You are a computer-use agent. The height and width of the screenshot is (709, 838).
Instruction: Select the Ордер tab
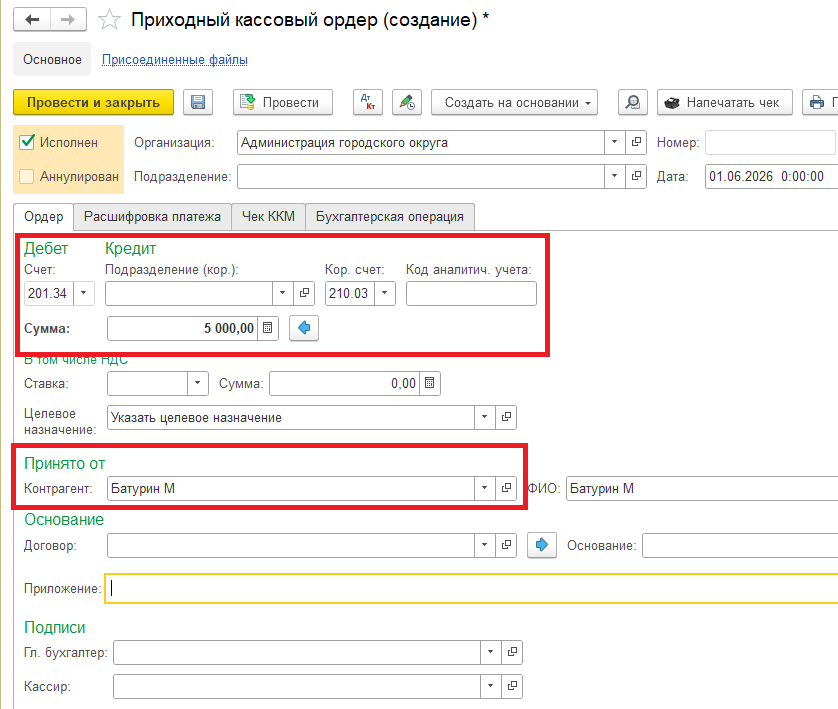point(43,216)
